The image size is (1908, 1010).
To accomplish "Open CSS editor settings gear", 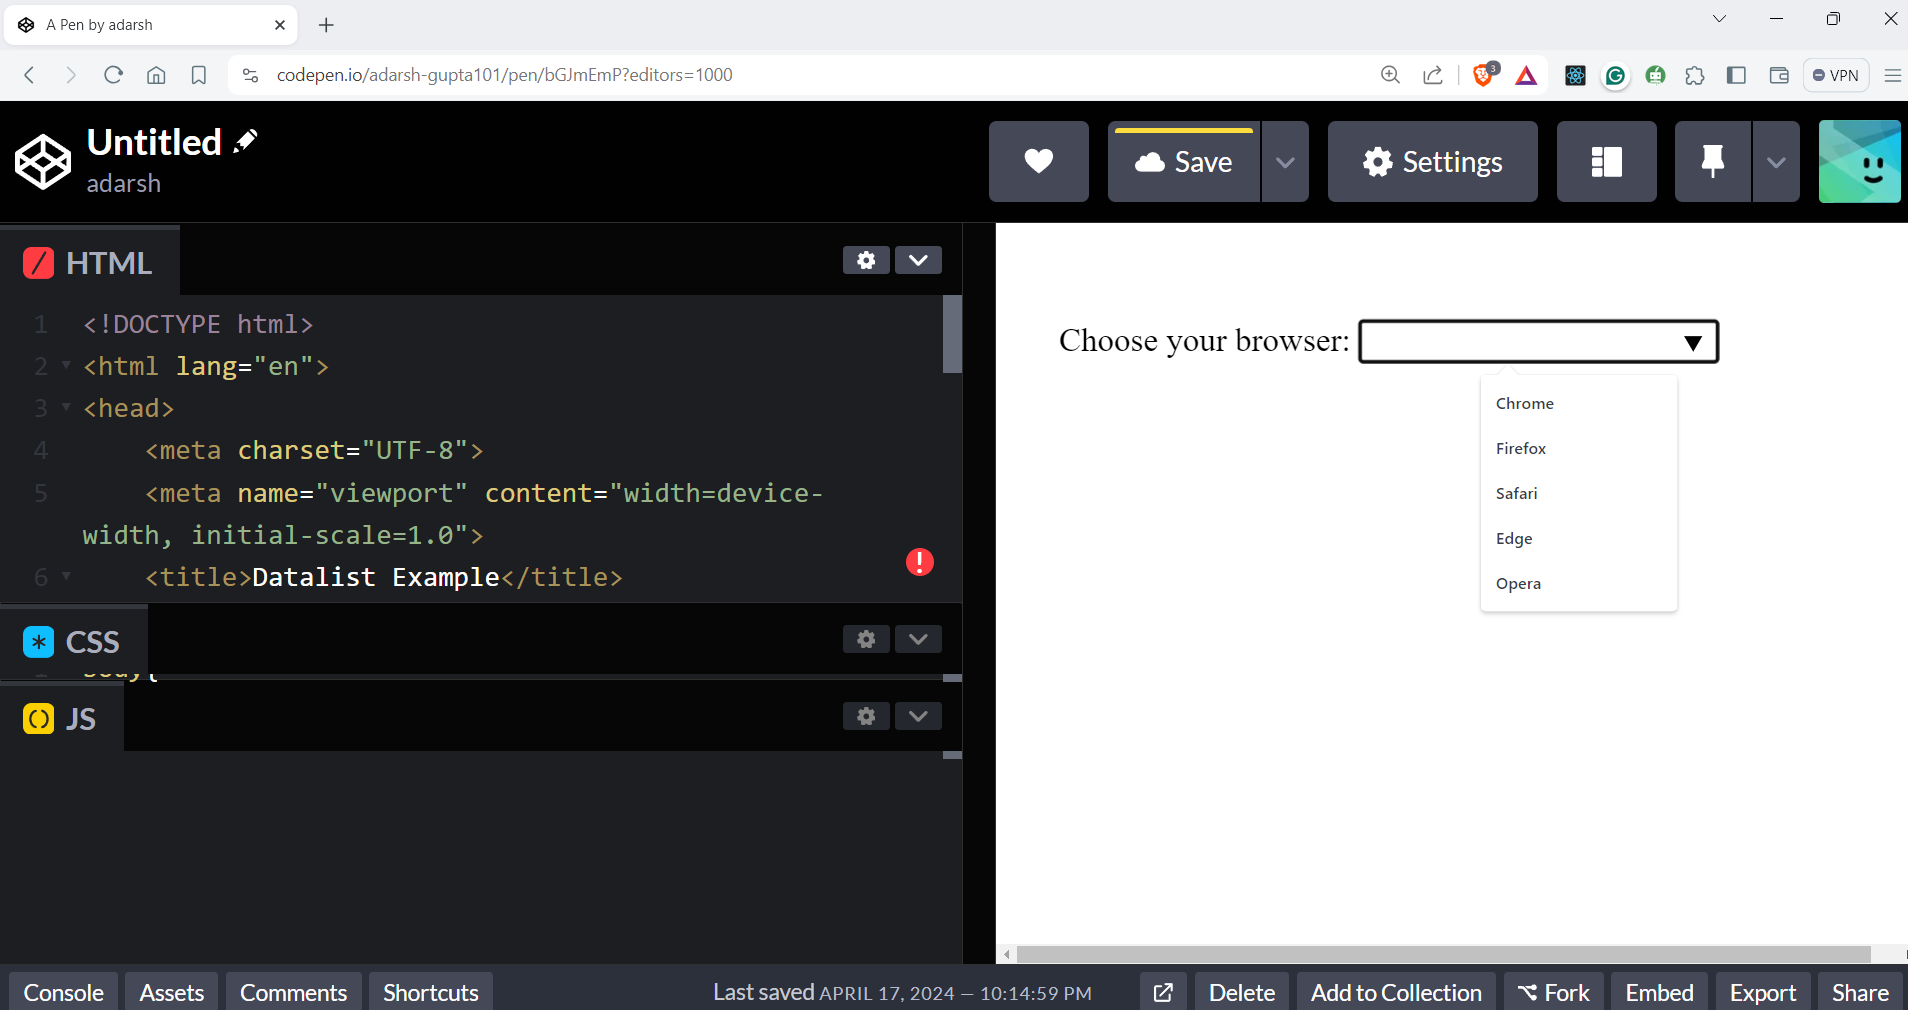I will coord(866,639).
